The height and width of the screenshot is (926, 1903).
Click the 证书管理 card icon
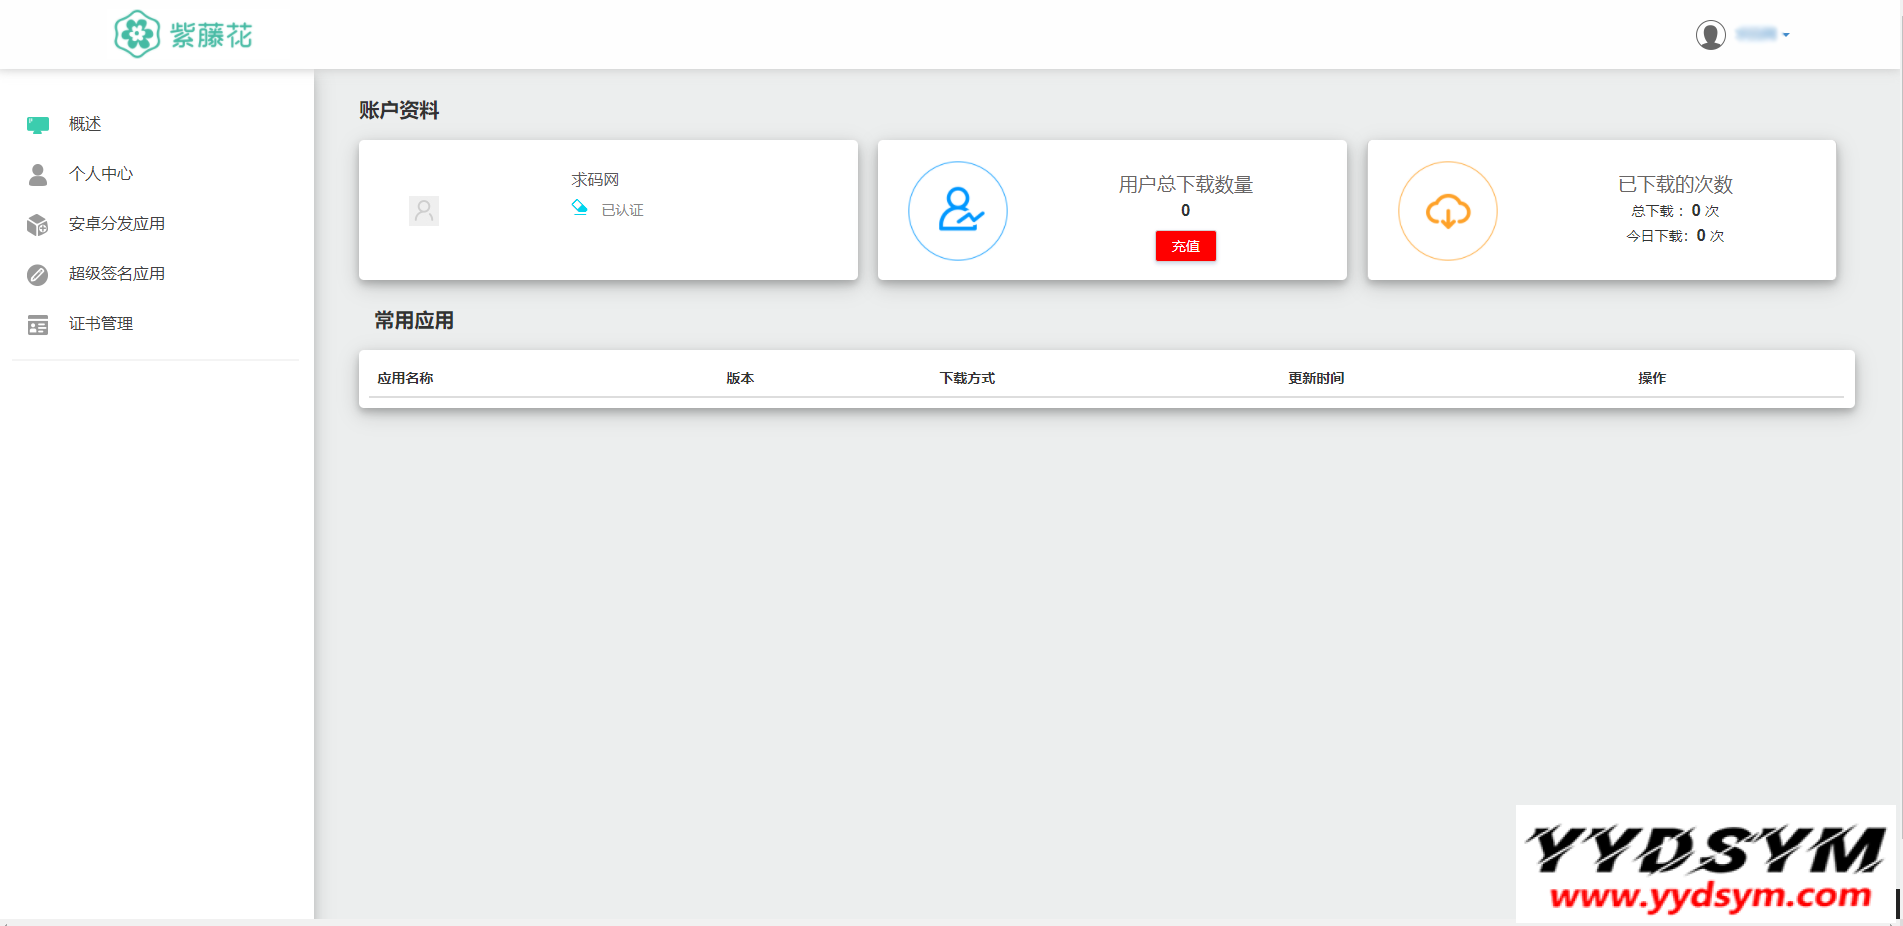[38, 325]
